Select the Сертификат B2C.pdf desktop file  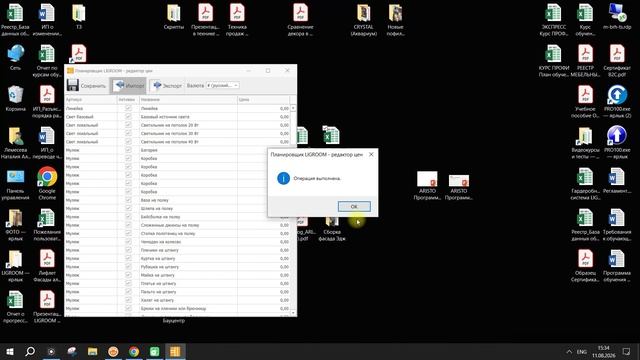pyautogui.click(x=617, y=60)
